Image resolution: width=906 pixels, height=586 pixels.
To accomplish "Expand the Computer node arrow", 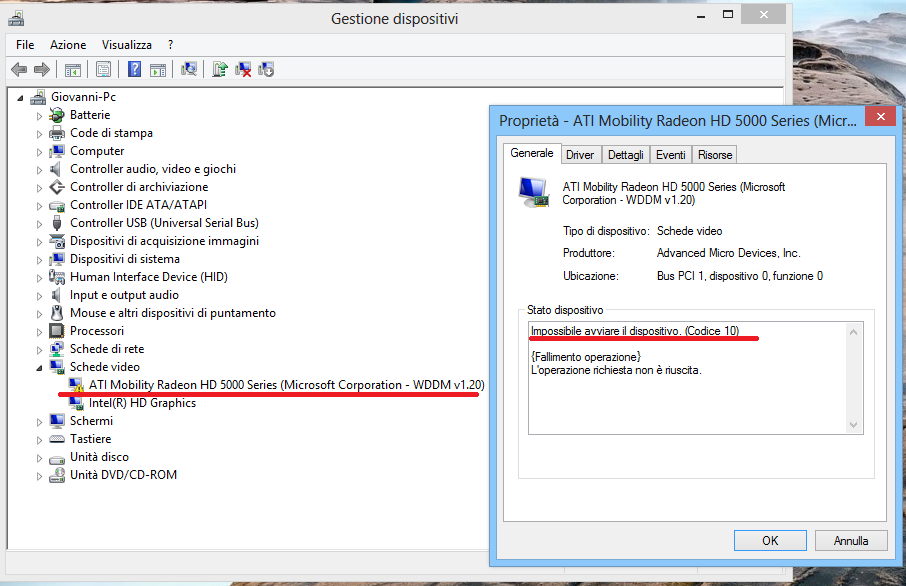I will pos(39,152).
